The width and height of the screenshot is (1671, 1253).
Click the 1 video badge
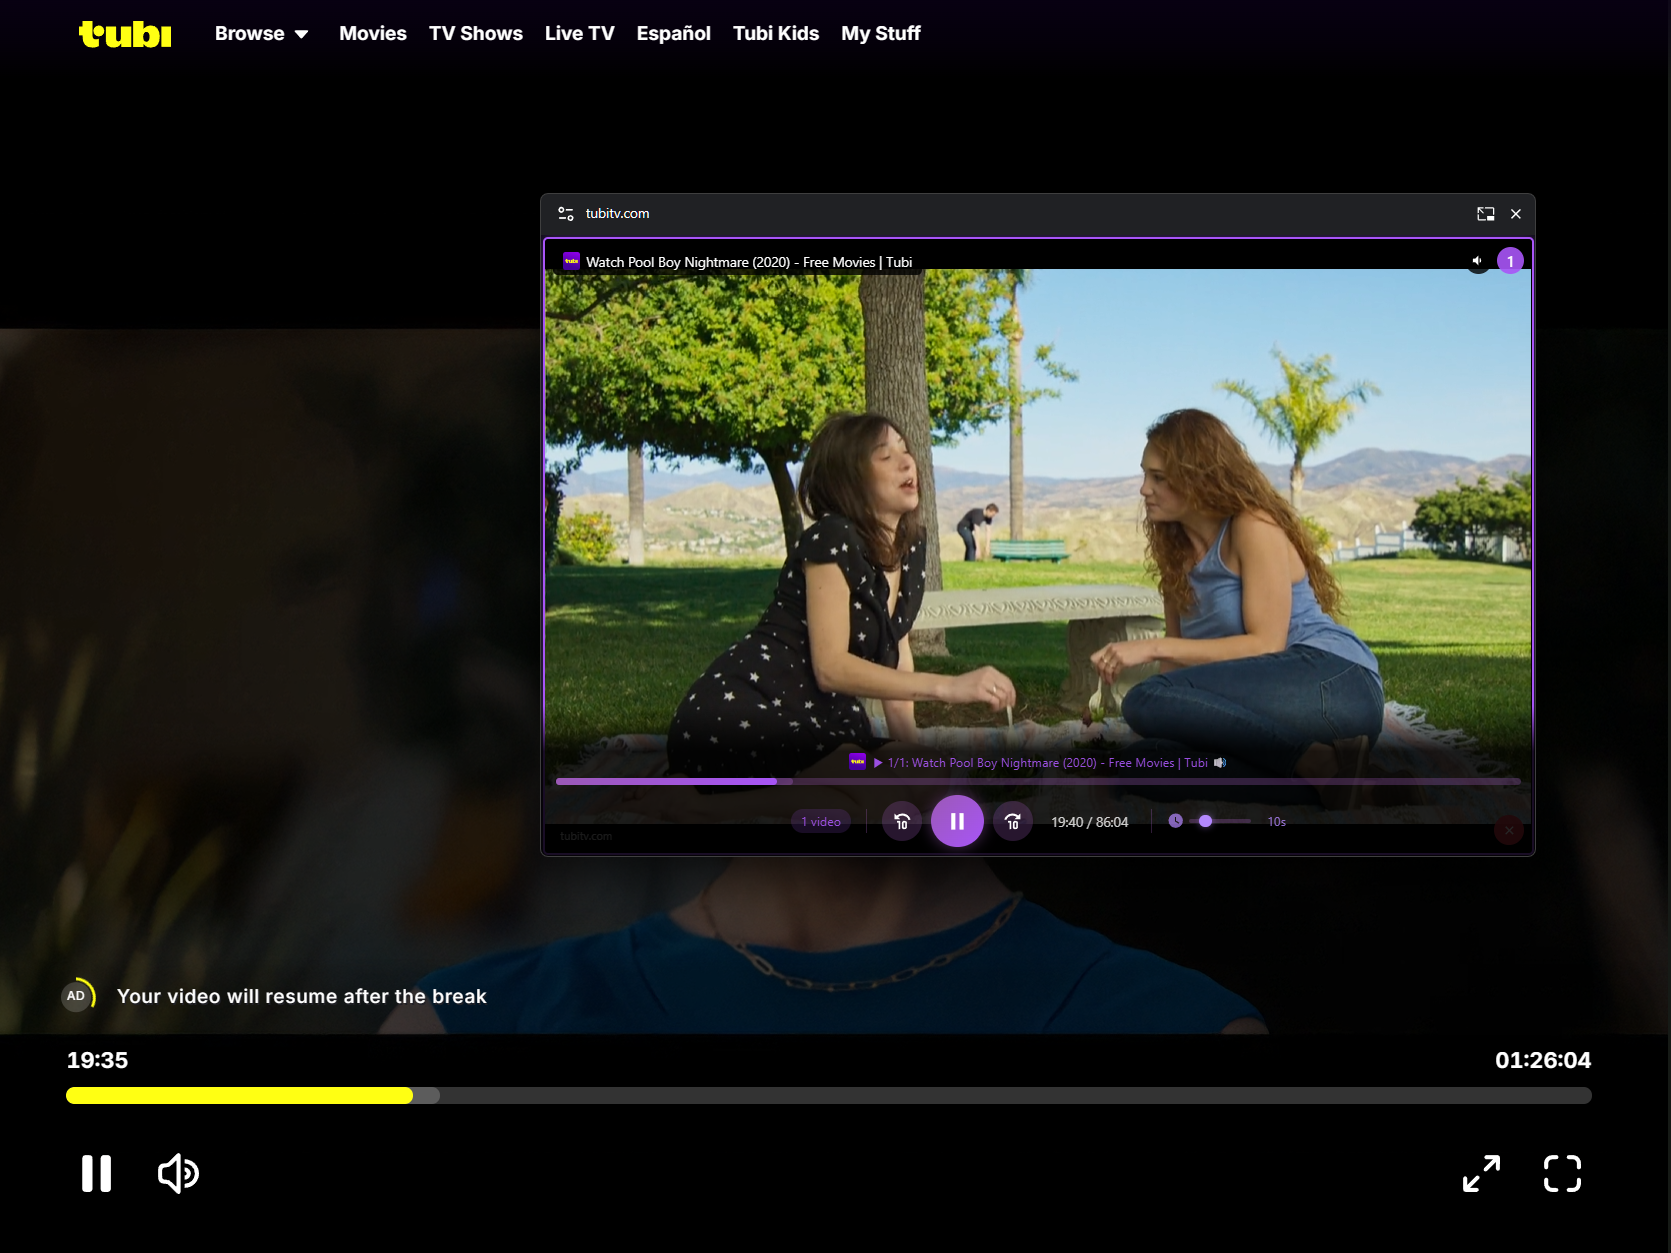pos(820,822)
